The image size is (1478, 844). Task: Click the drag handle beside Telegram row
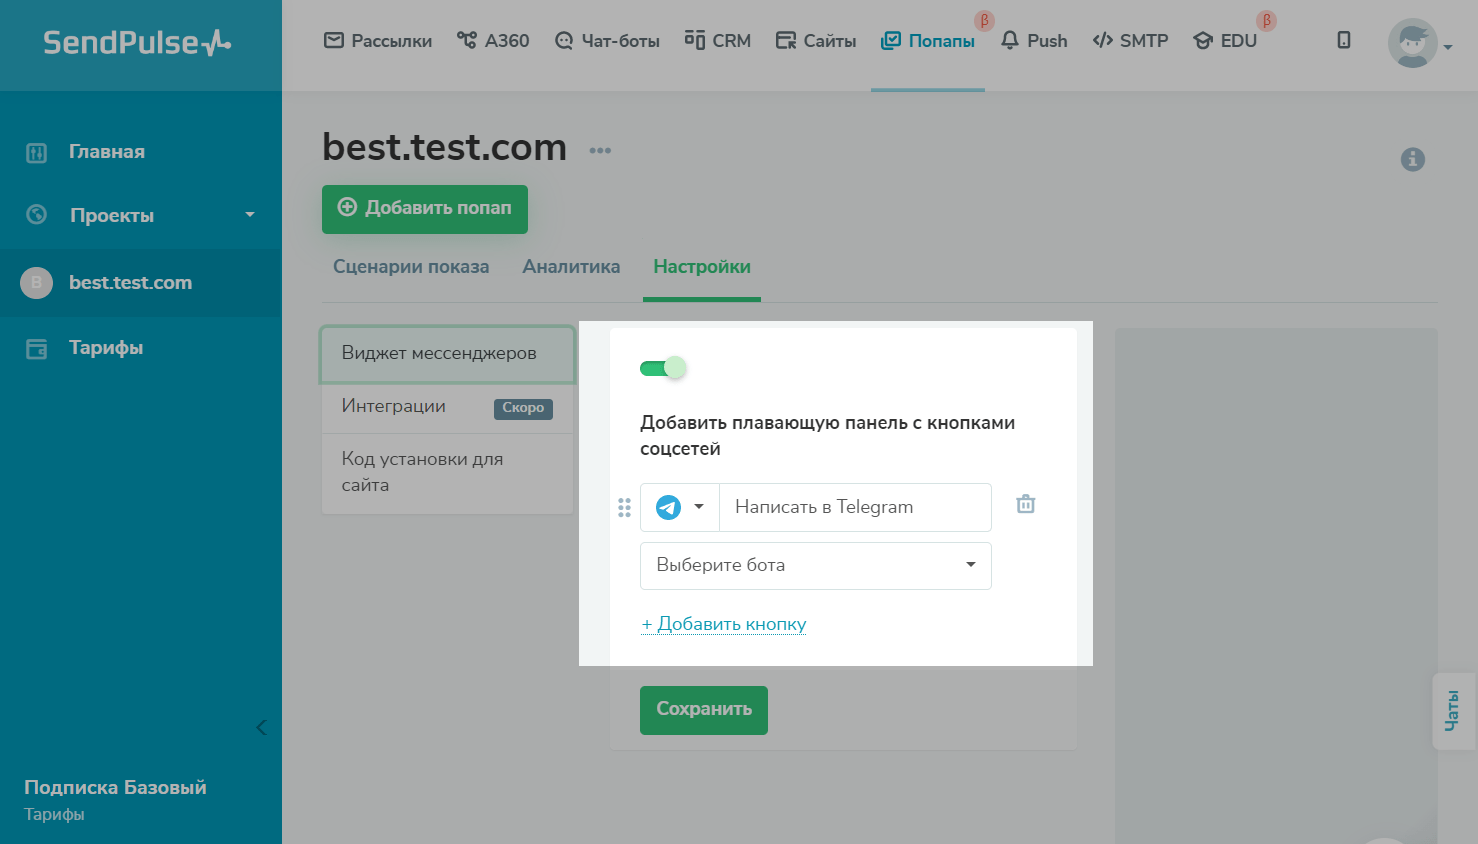pyautogui.click(x=624, y=508)
